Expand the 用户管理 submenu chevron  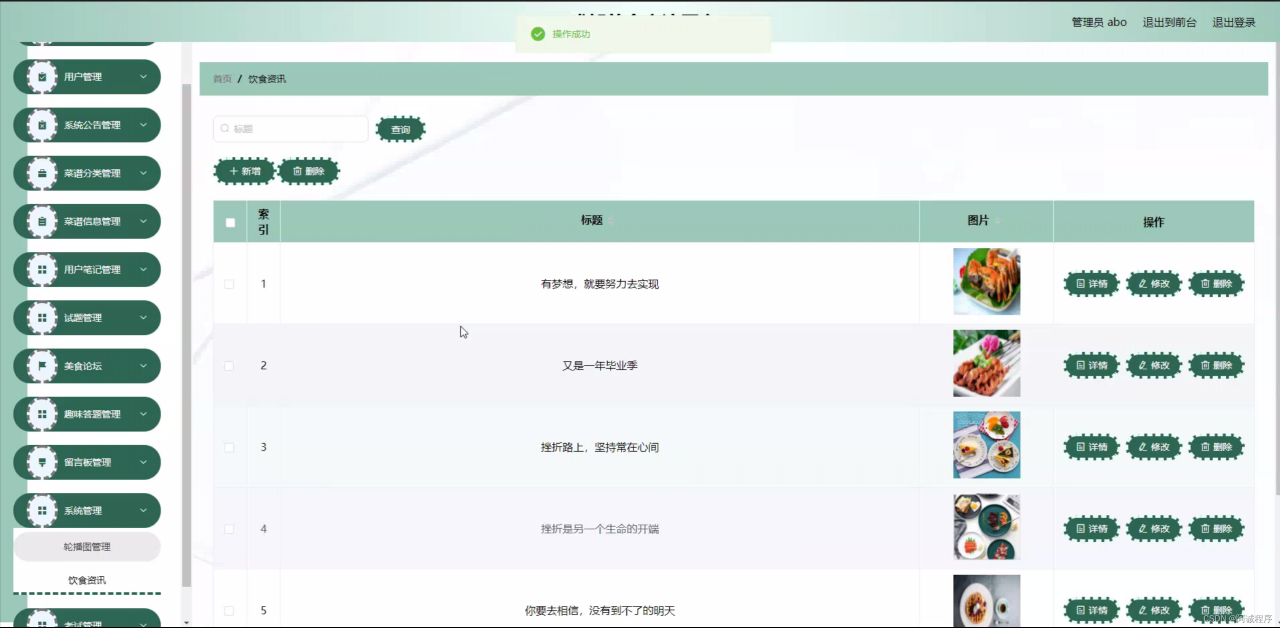tap(143, 76)
